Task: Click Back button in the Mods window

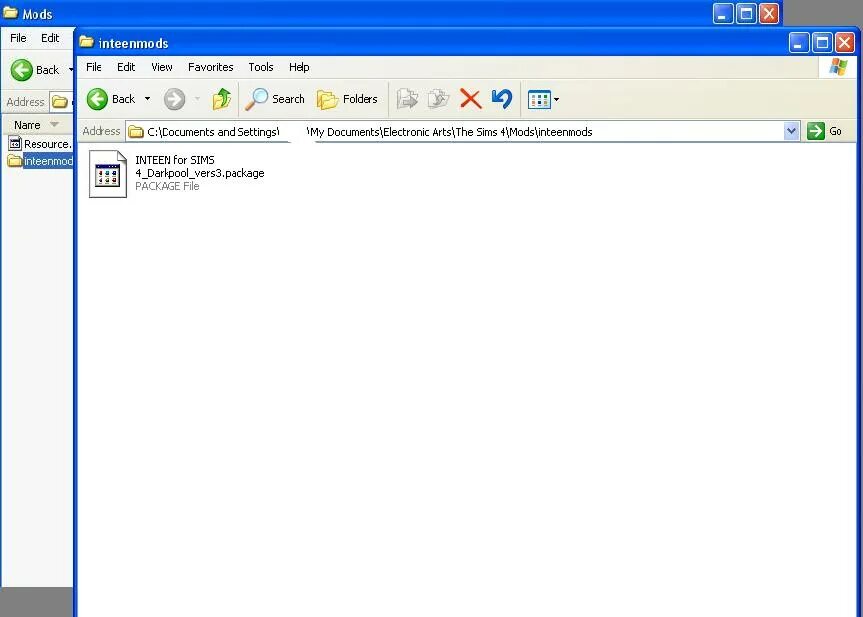Action: [35, 70]
